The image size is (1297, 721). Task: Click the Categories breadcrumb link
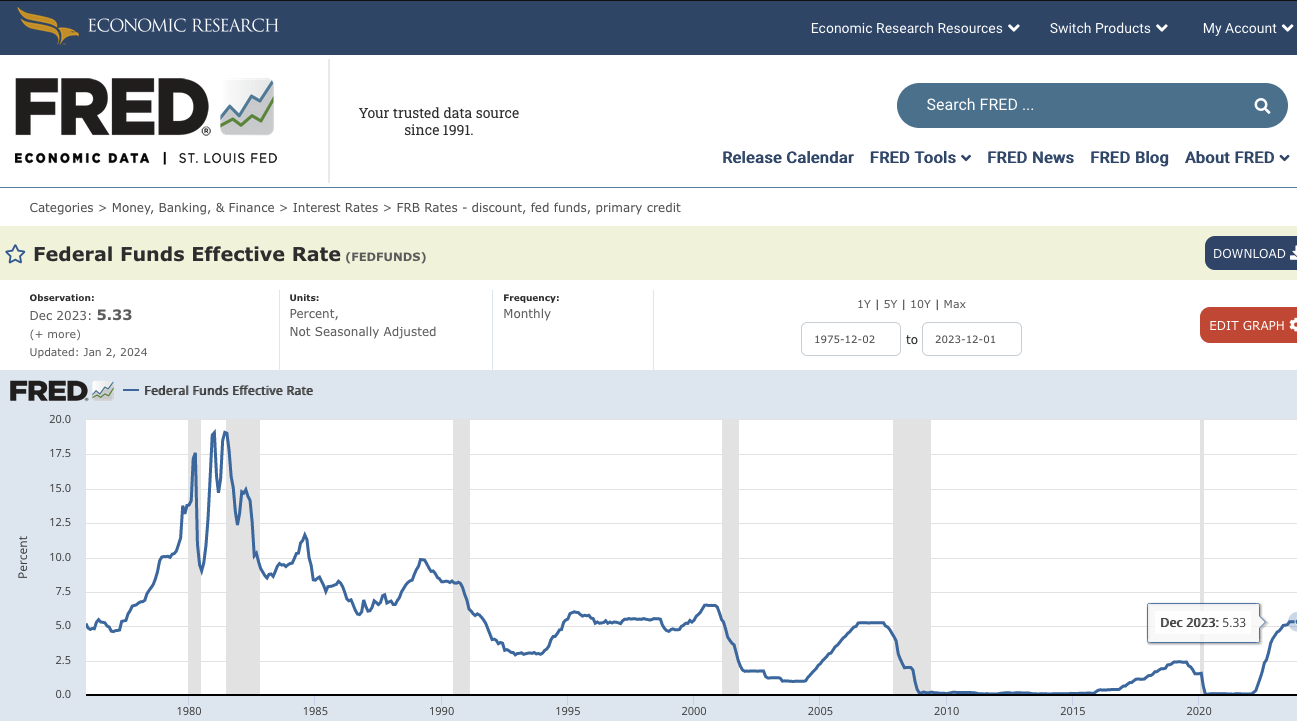61,208
